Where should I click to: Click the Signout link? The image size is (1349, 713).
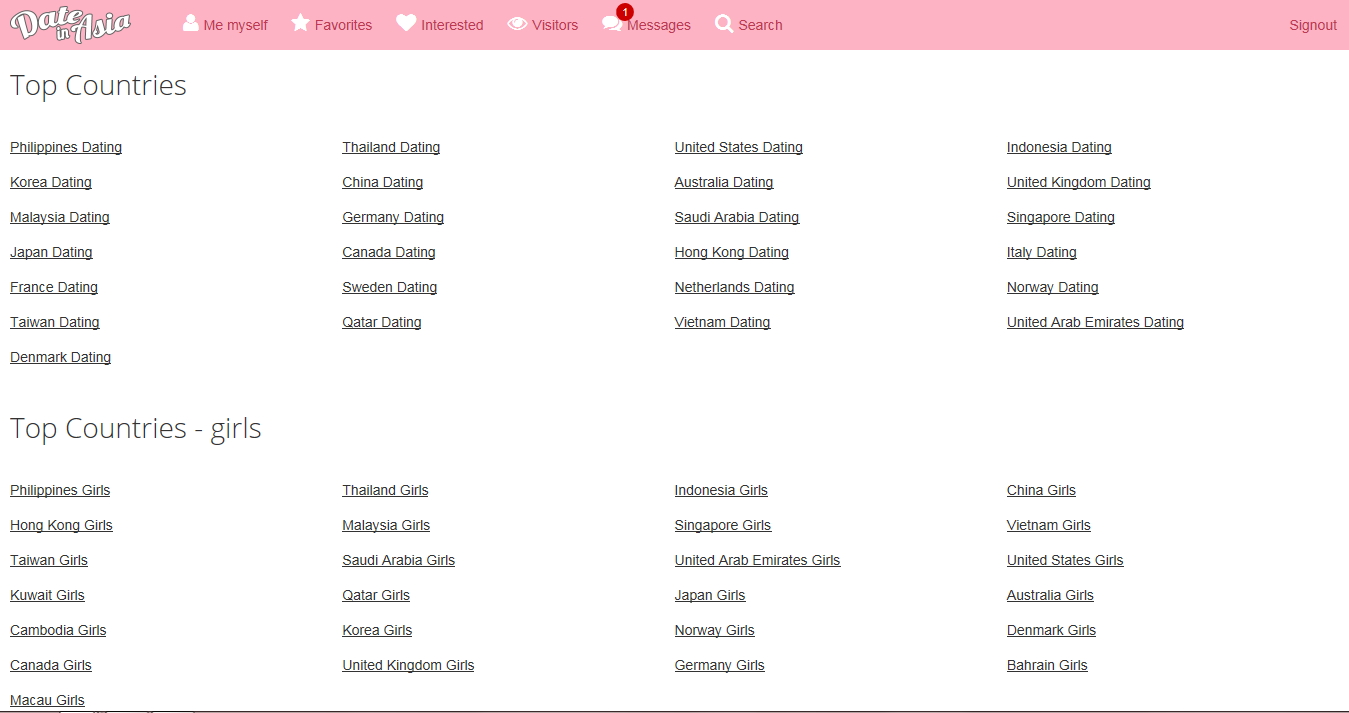1312,25
